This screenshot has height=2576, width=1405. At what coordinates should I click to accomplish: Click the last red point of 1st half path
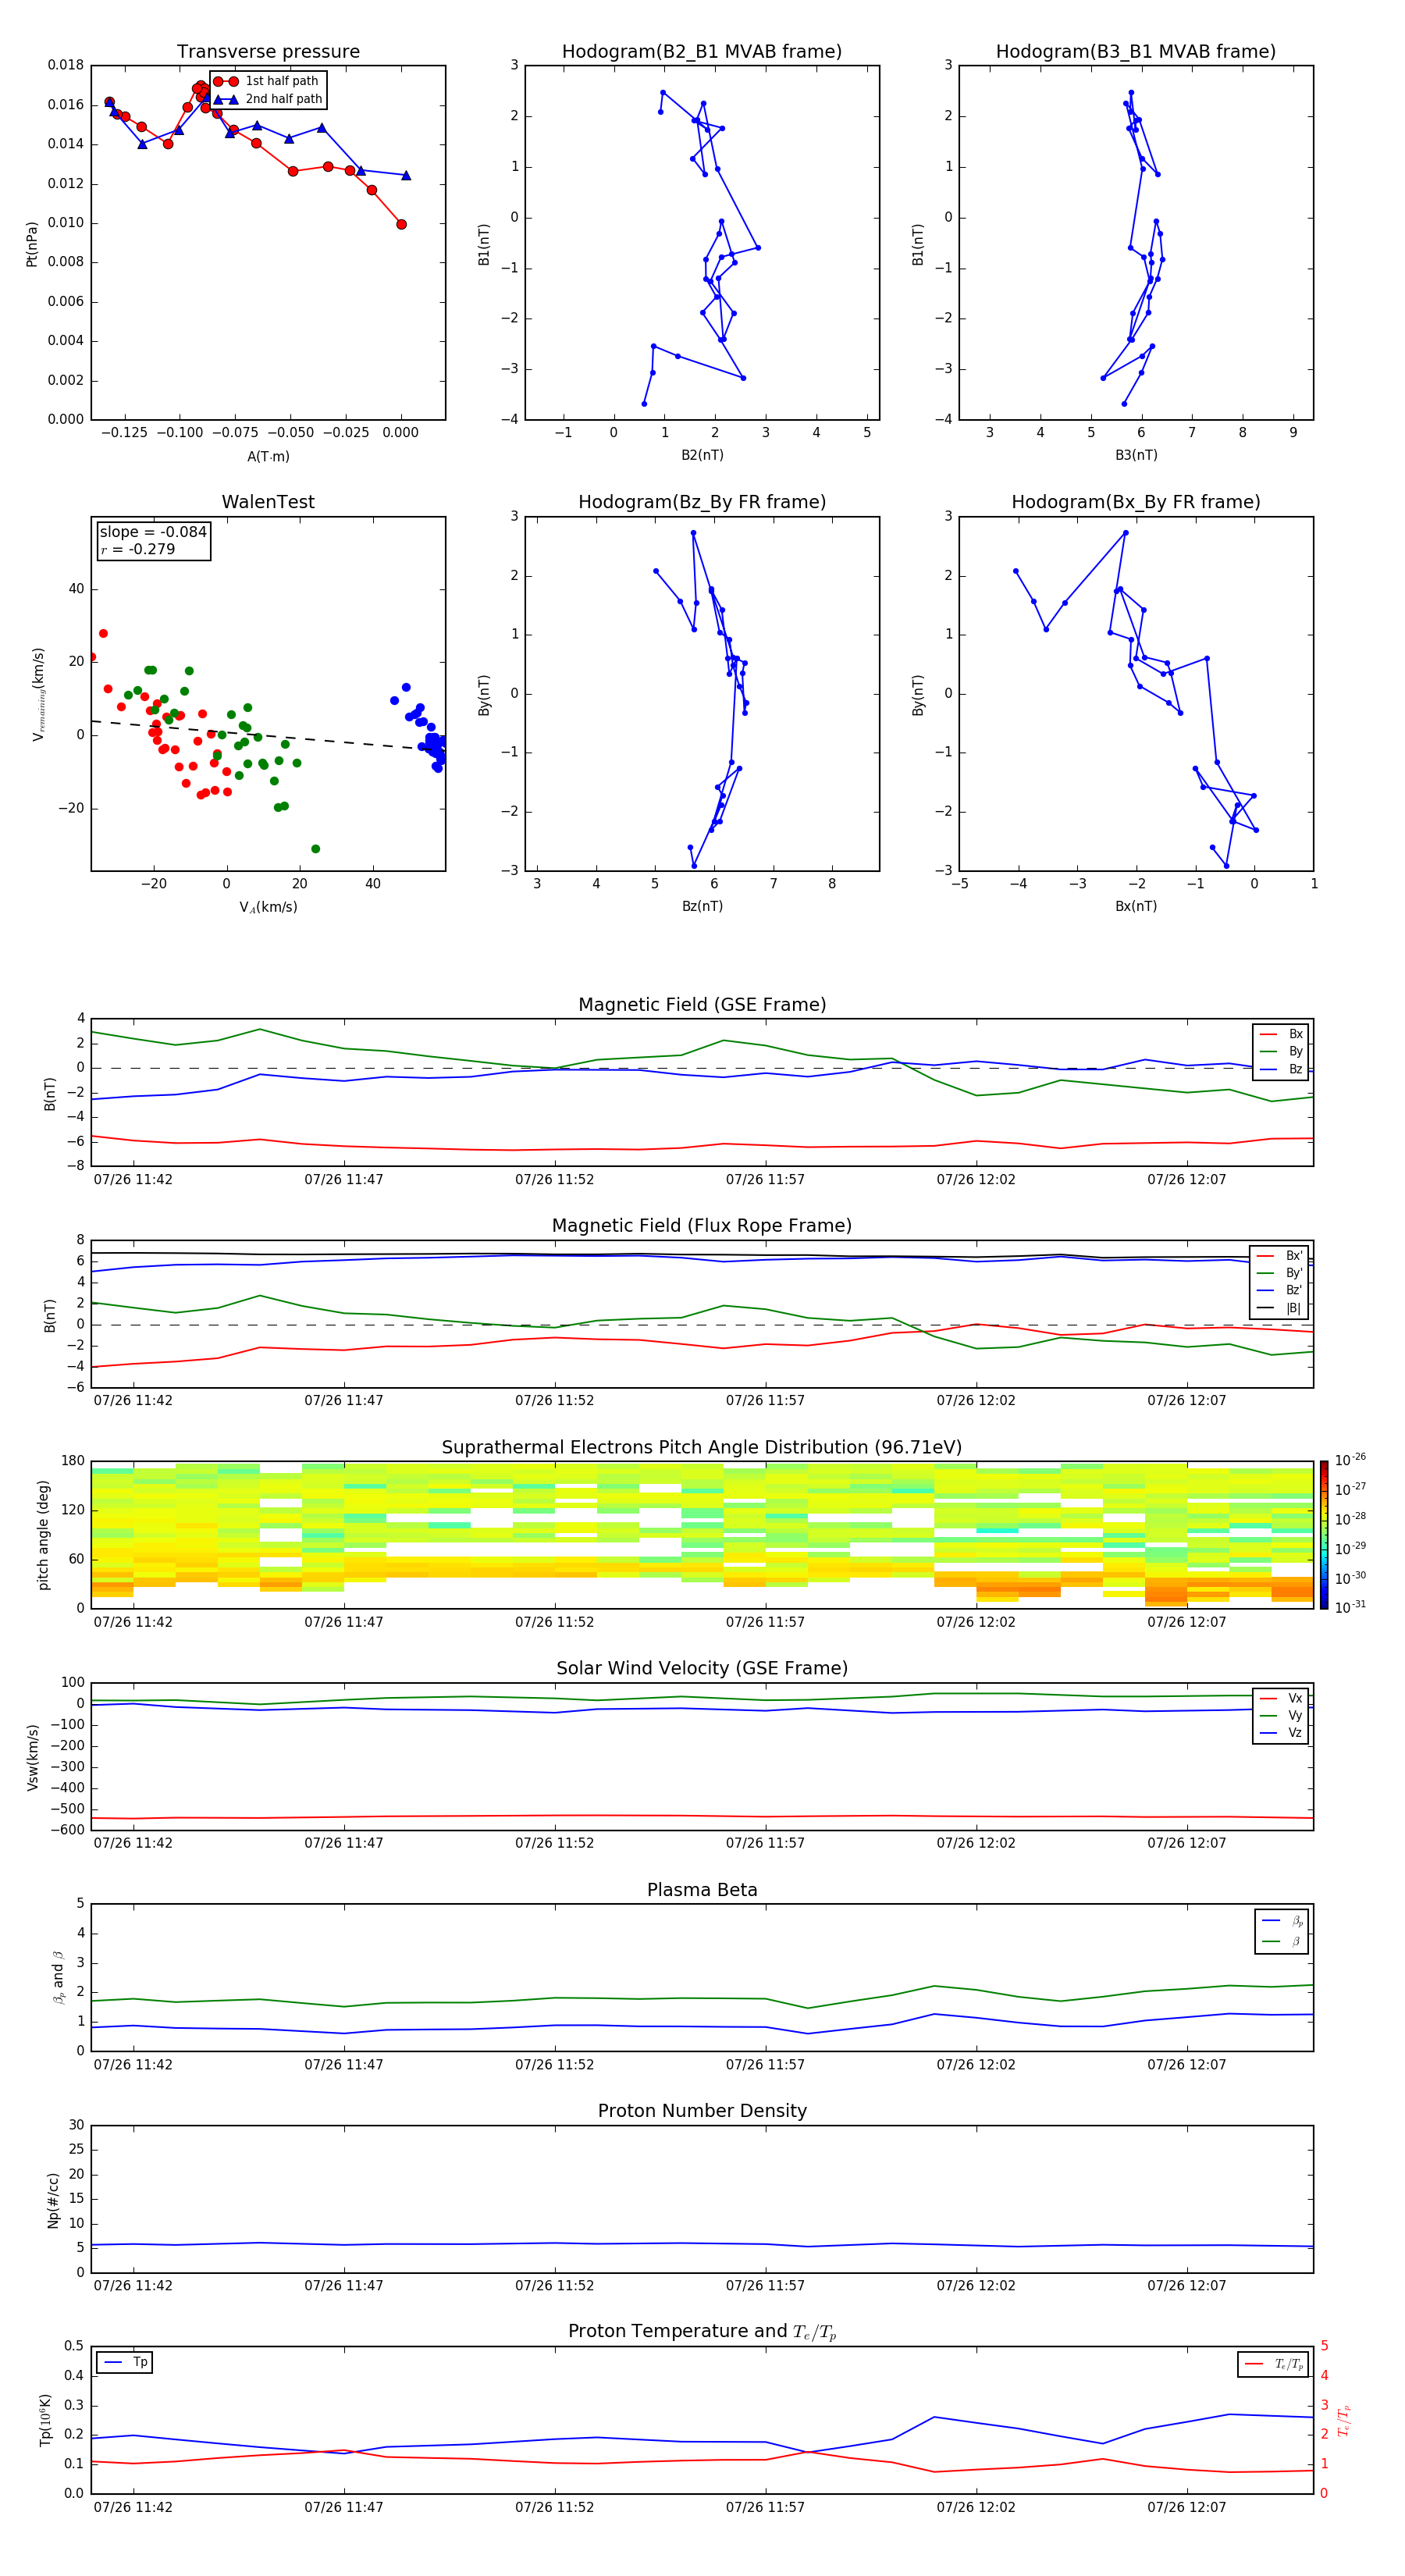coord(401,224)
